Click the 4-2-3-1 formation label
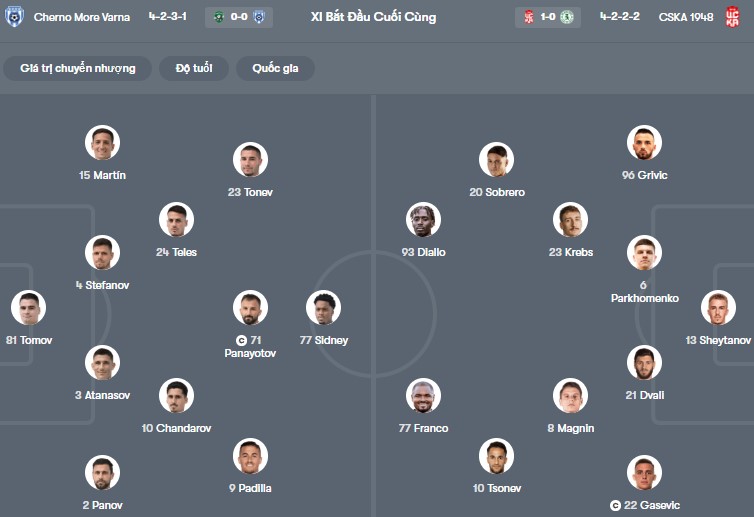The image size is (754, 517). tap(167, 17)
